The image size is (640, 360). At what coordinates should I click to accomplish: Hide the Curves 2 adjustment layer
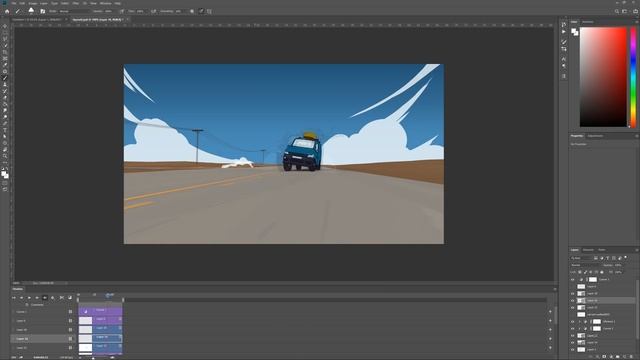572,329
